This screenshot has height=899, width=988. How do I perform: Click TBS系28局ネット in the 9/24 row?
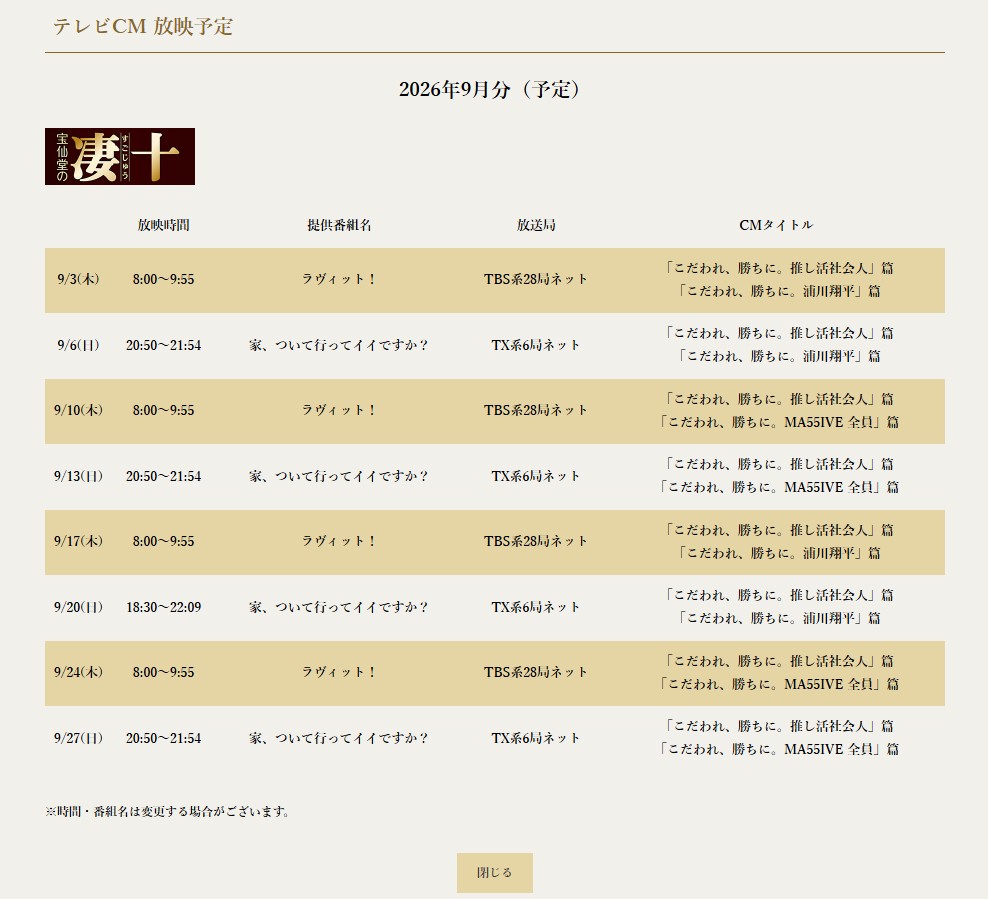[536, 672]
